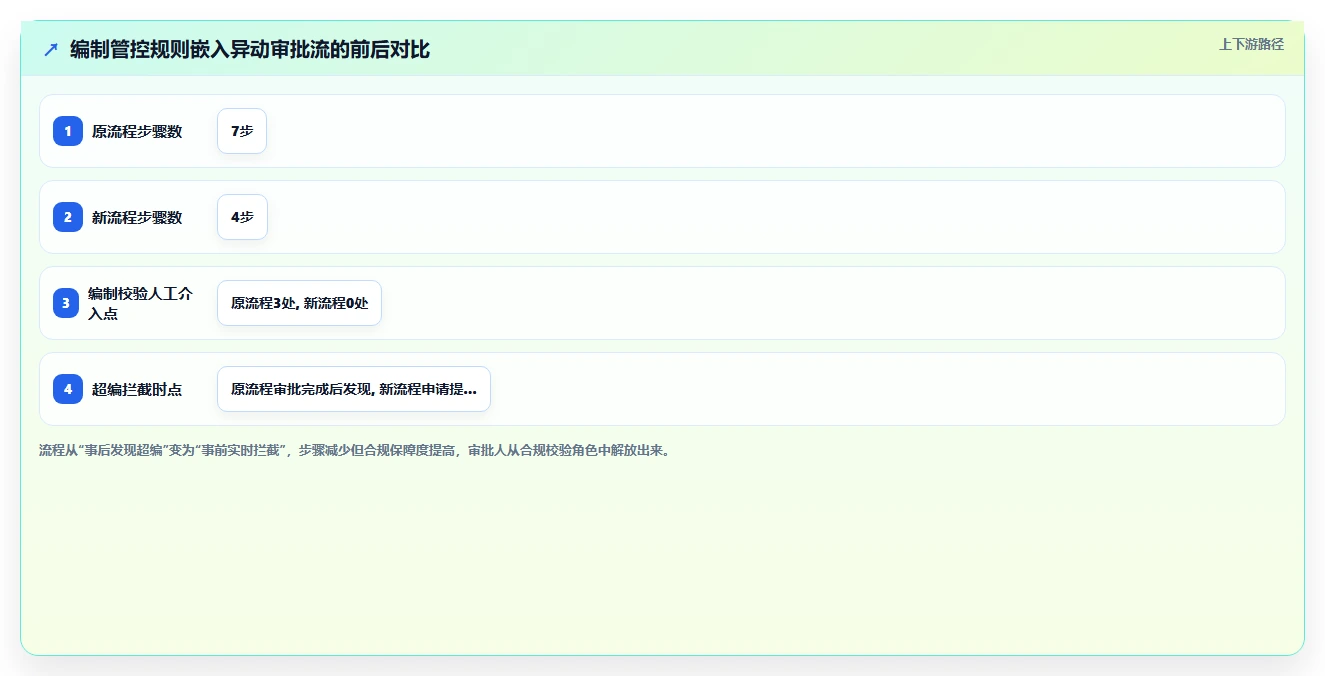The image size is (1325, 676).
Task: Select the 4步 value chip
Action: 242,217
